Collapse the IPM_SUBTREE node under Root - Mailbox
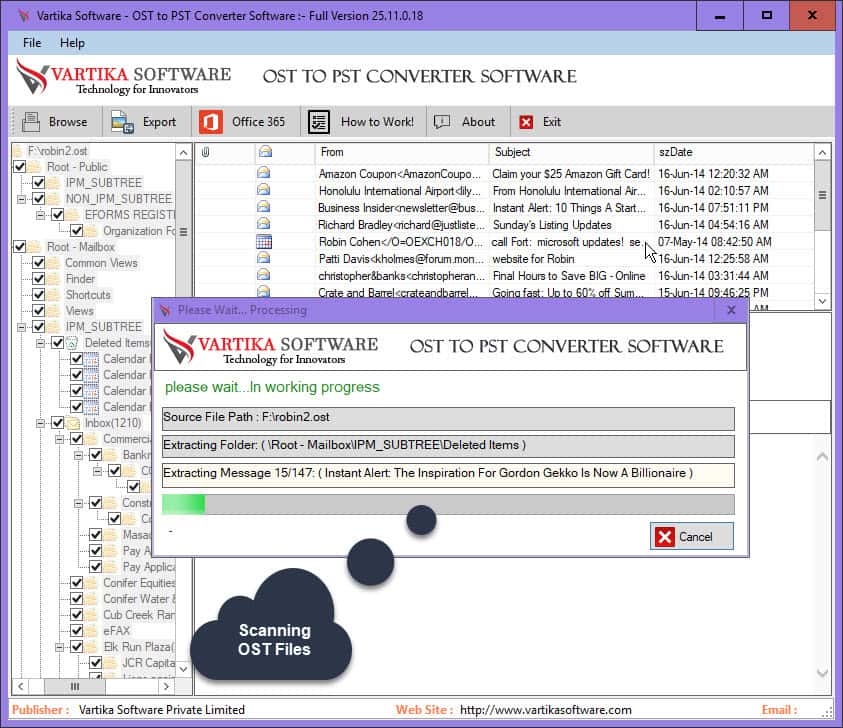 click(x=21, y=327)
